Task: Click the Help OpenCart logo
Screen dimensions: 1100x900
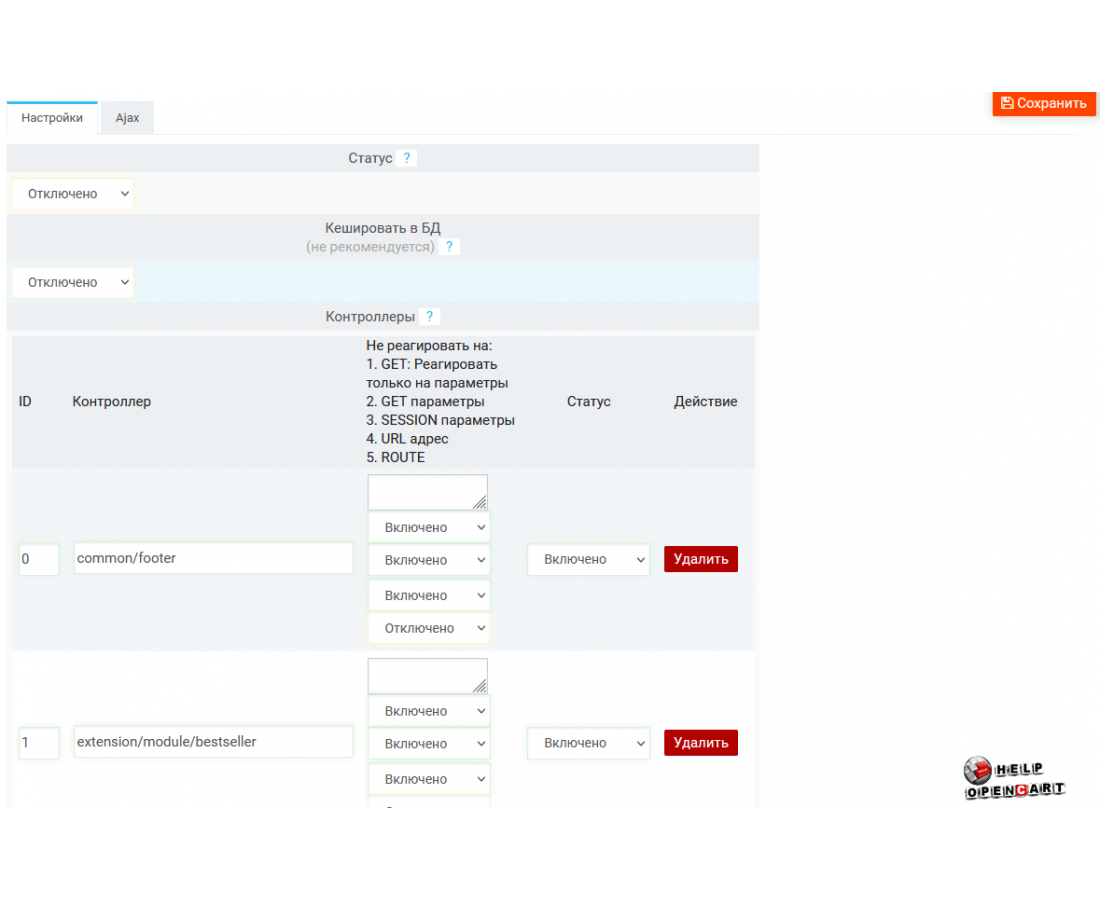Action: click(1014, 779)
